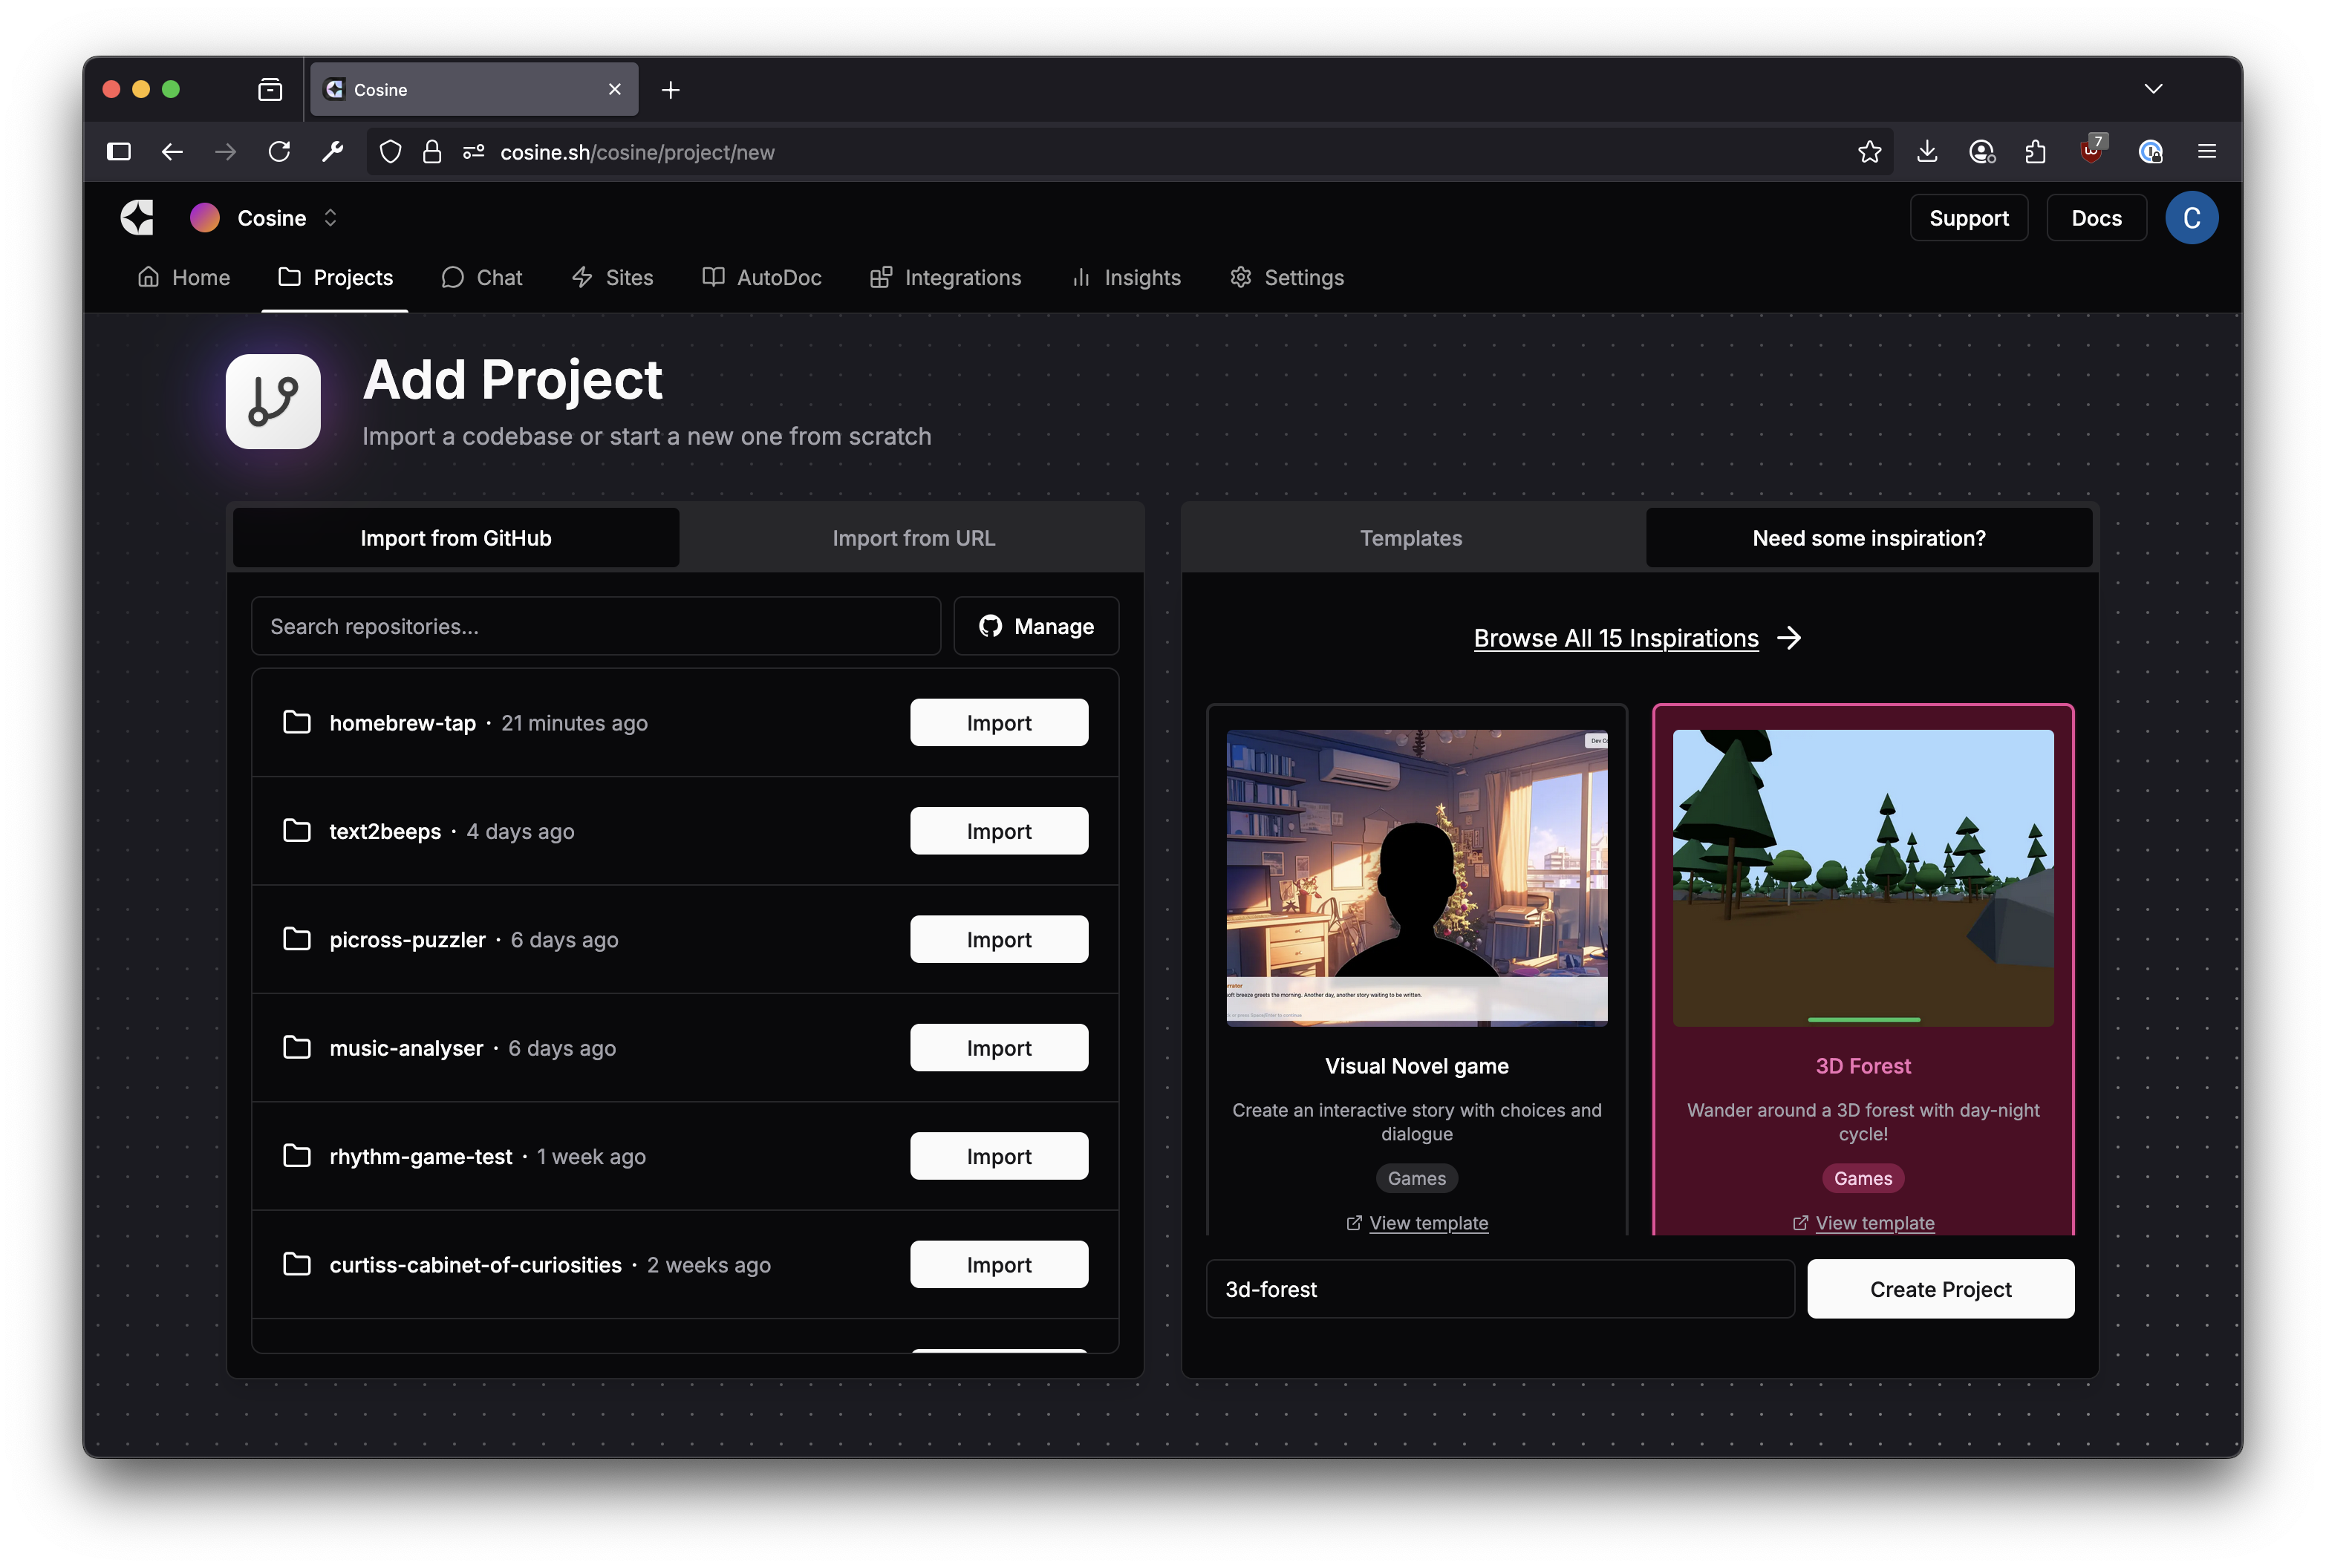2326x1568 pixels.
Task: Click the Create Project button
Action: tap(1939, 1289)
